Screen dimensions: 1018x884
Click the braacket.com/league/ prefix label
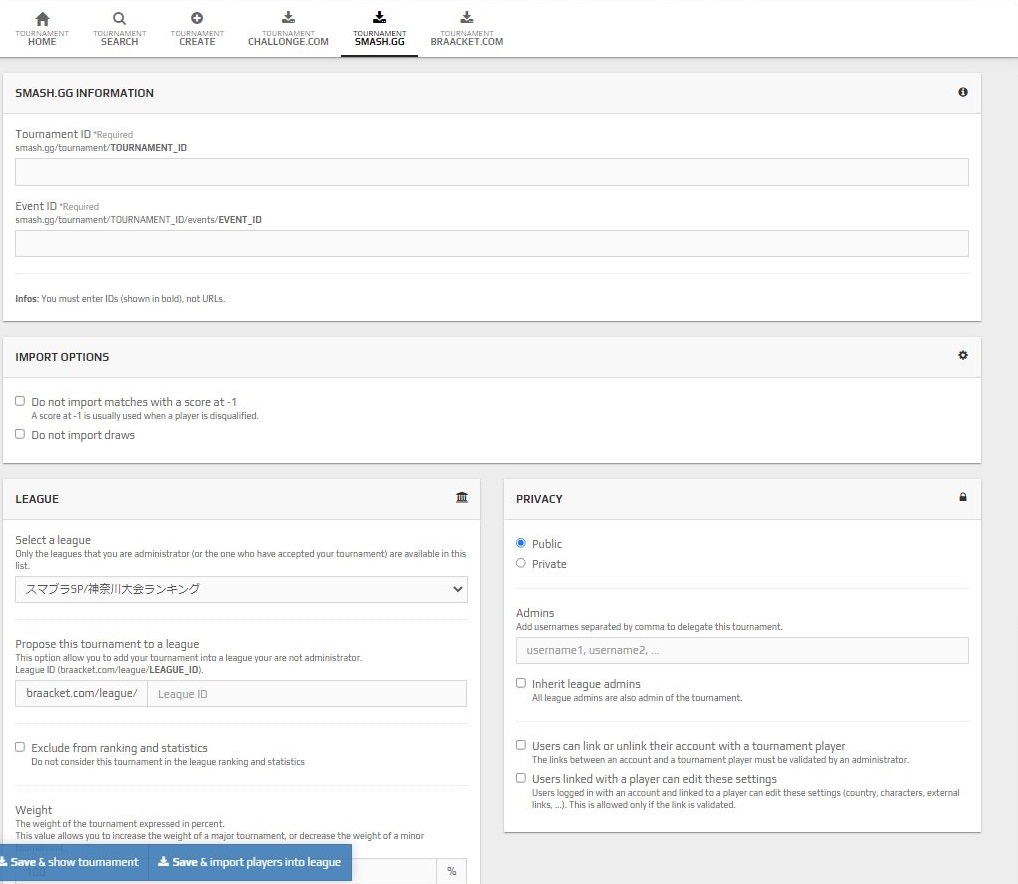(82, 693)
